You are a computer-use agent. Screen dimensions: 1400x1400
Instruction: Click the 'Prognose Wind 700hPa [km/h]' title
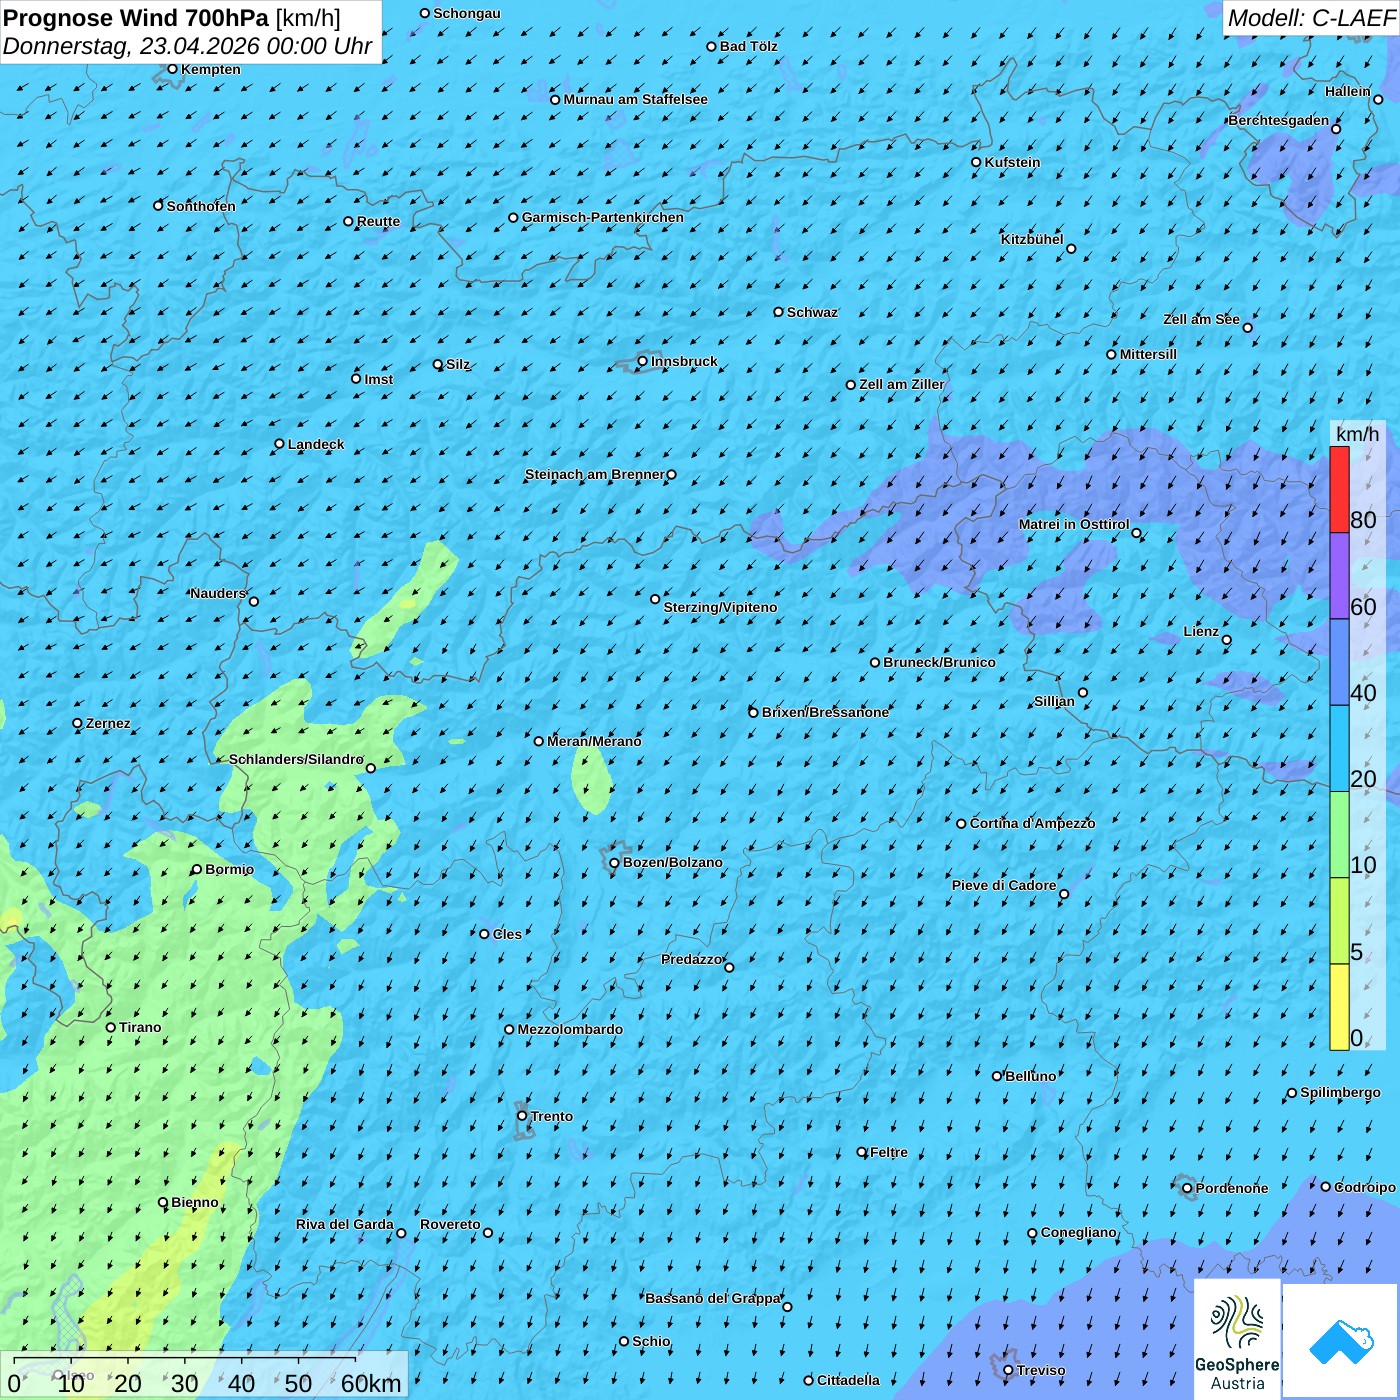172,18
